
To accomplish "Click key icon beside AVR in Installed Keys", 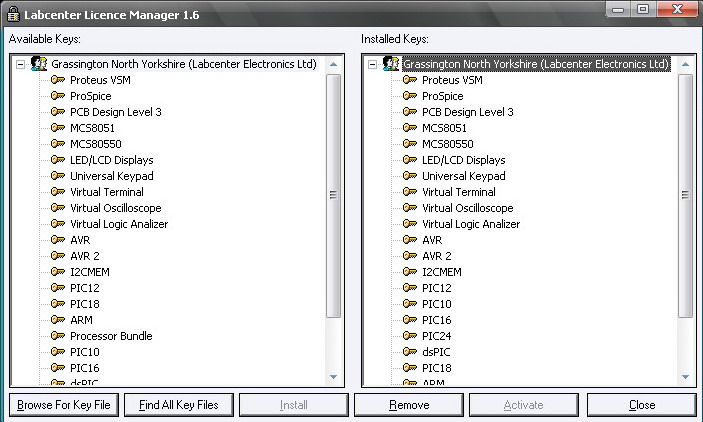I will [410, 240].
